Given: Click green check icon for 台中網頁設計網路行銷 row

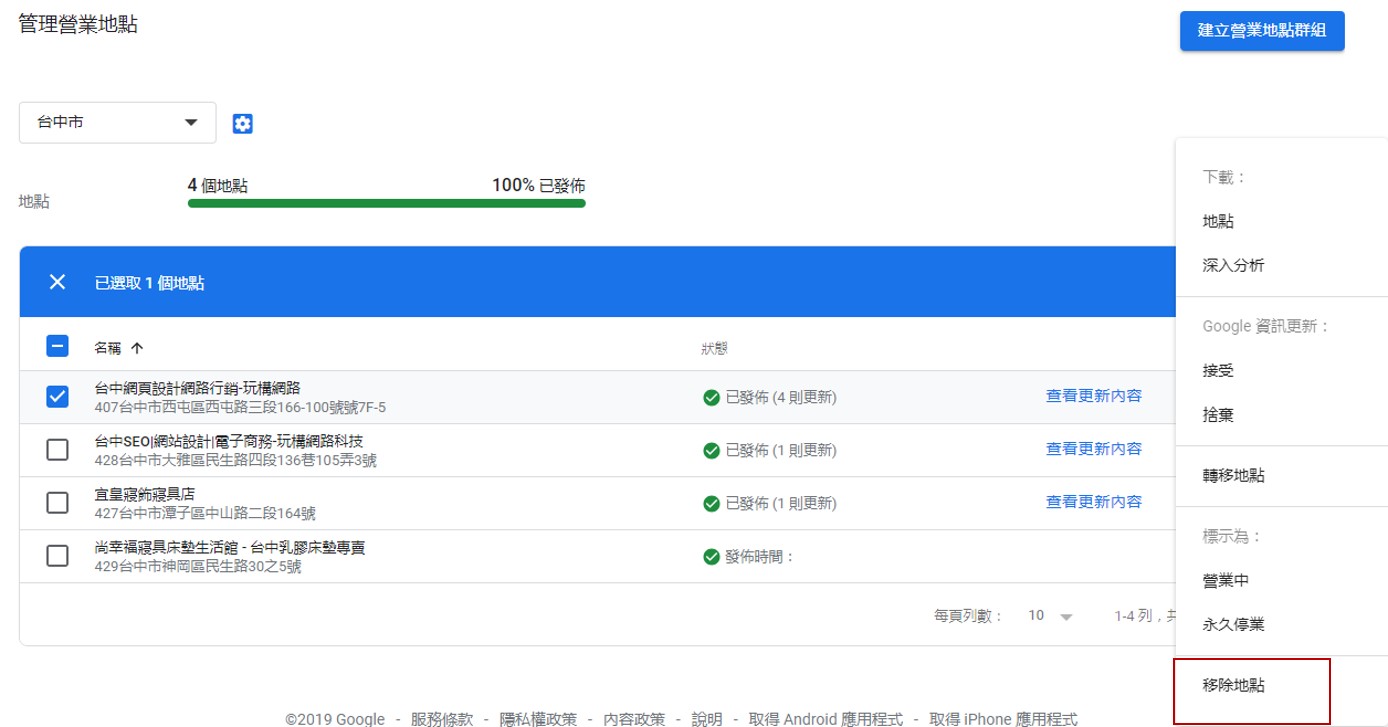Looking at the screenshot, I should [x=711, y=397].
